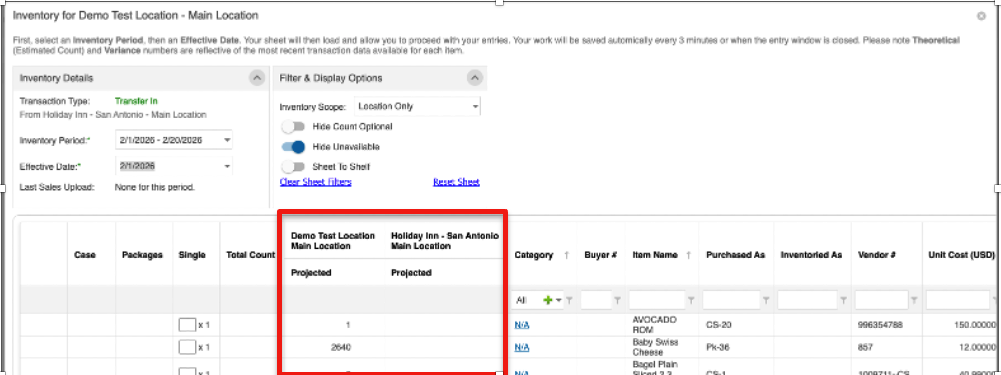Viewport: 1001px width, 375px height.
Task: Click vendor number 857 cell
Action: (865, 347)
